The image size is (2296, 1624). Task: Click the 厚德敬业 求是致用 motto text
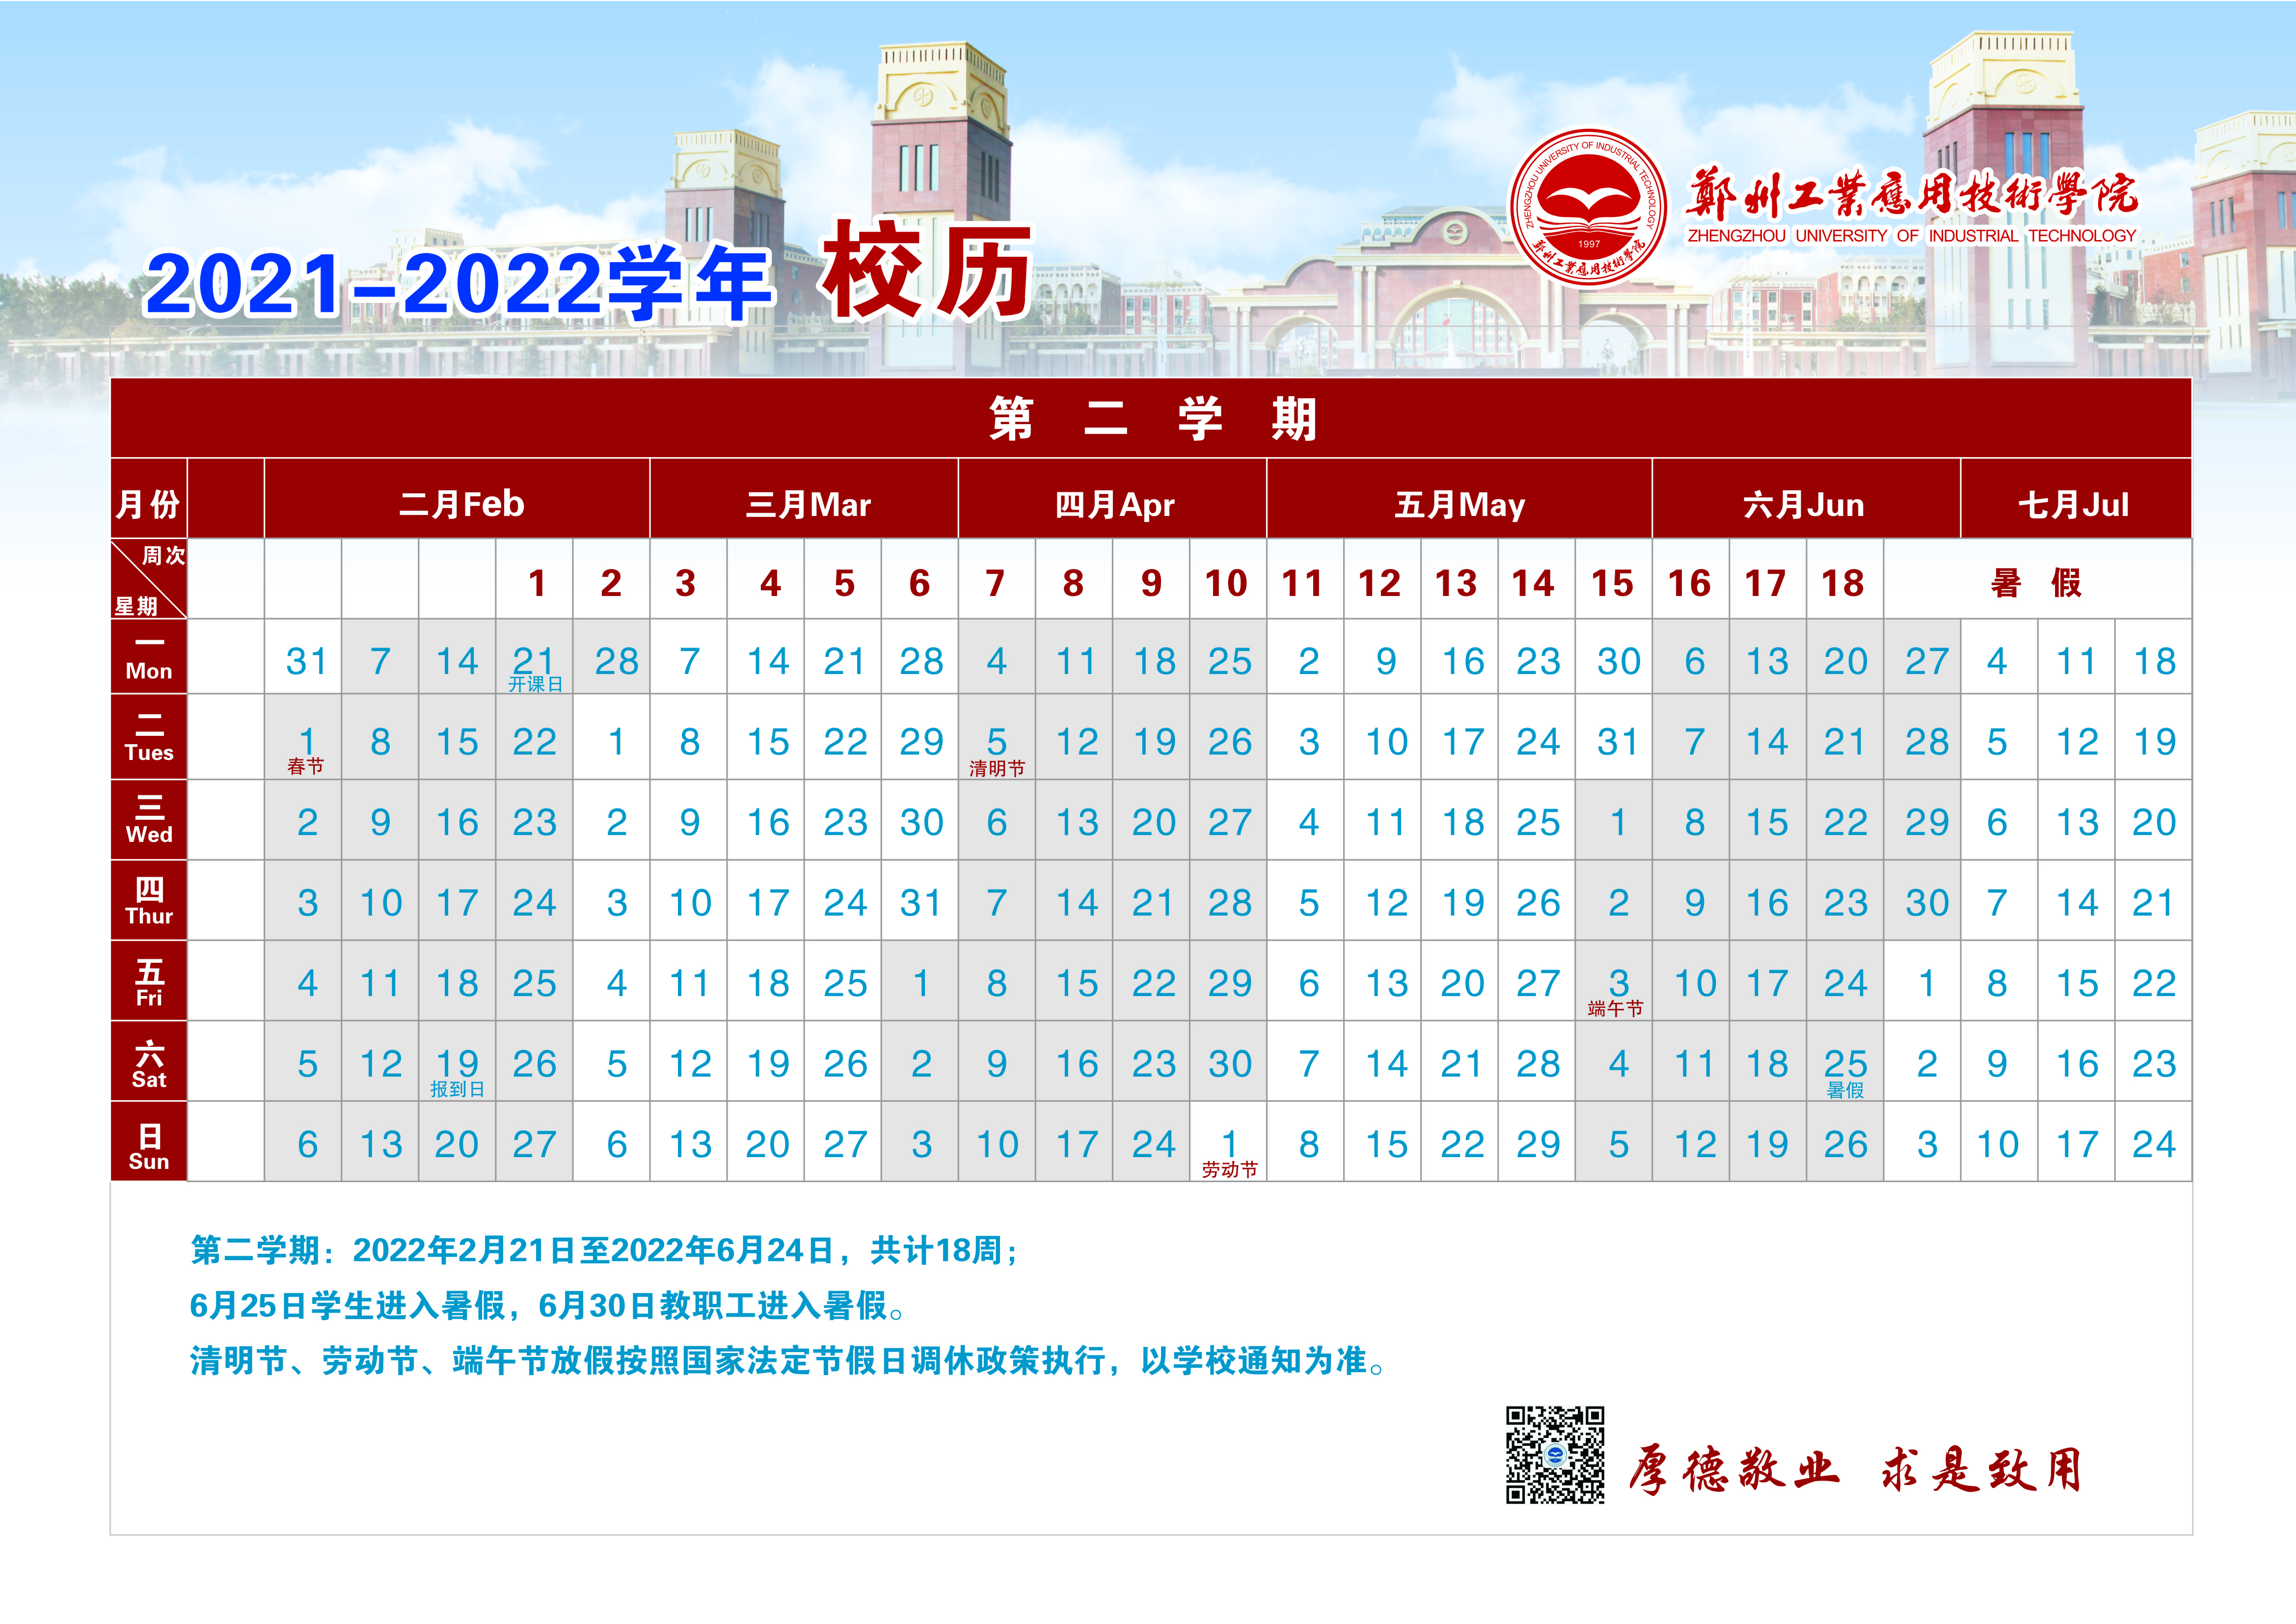(1855, 1470)
